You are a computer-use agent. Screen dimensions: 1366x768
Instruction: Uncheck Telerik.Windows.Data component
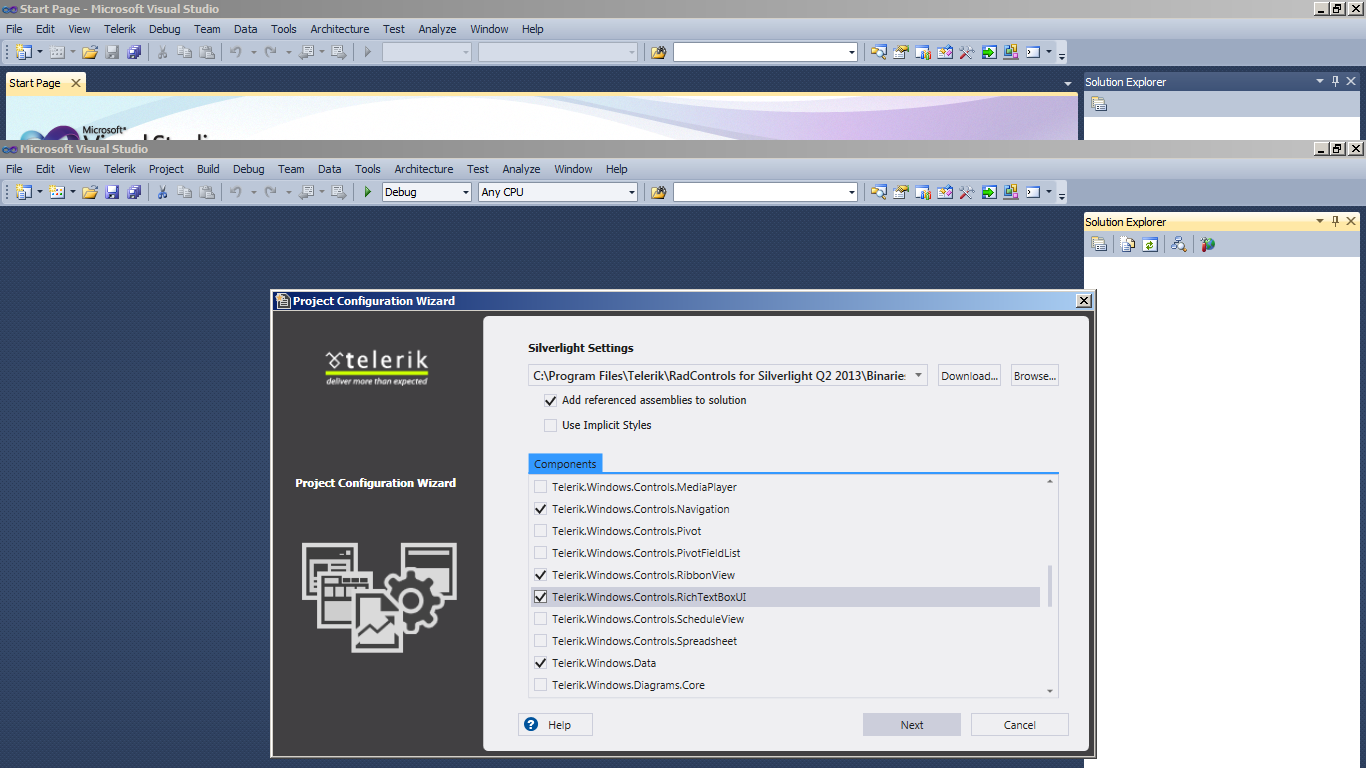541,663
